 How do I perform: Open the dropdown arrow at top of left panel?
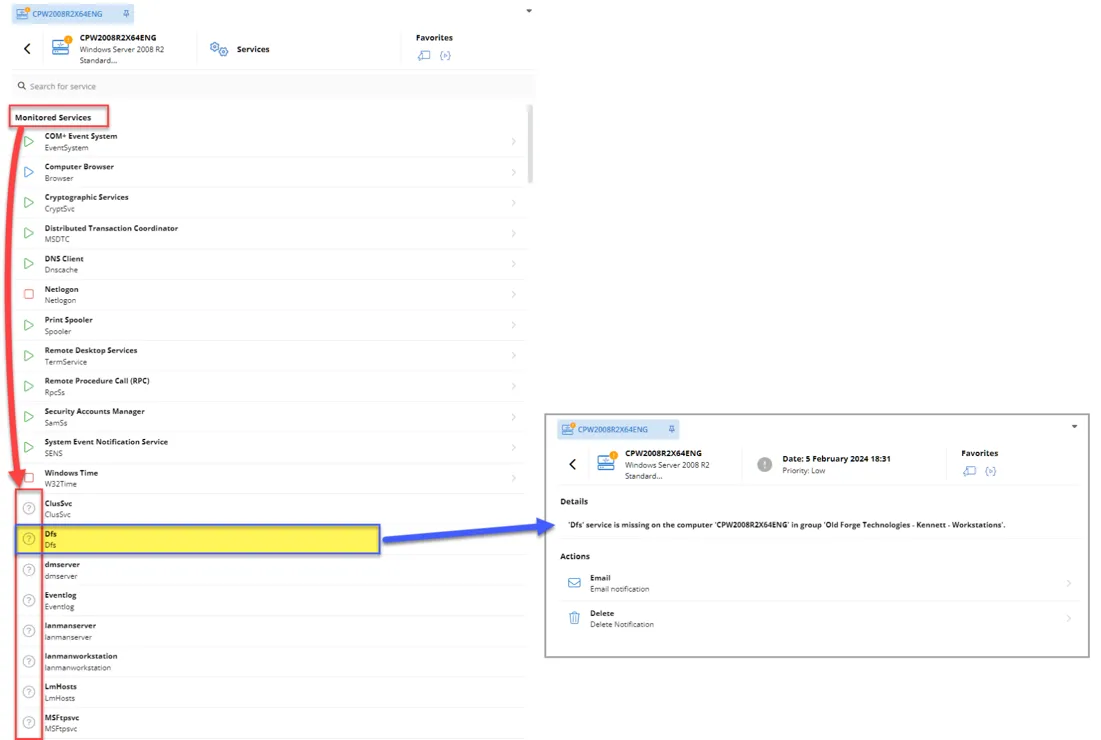click(x=529, y=12)
